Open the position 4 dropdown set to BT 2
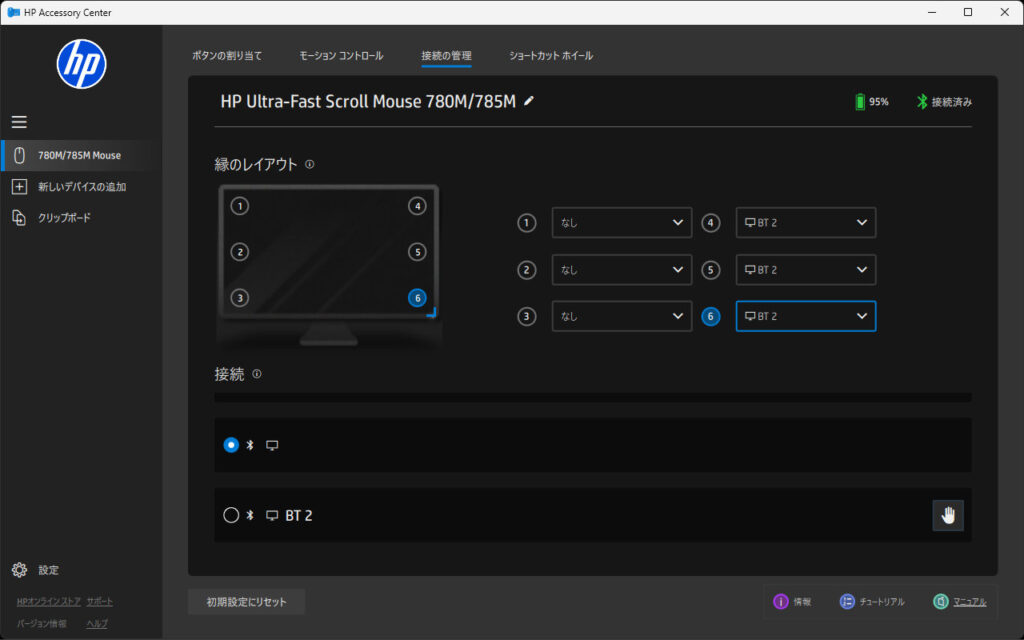Screen dimensions: 1024x640 (806, 223)
